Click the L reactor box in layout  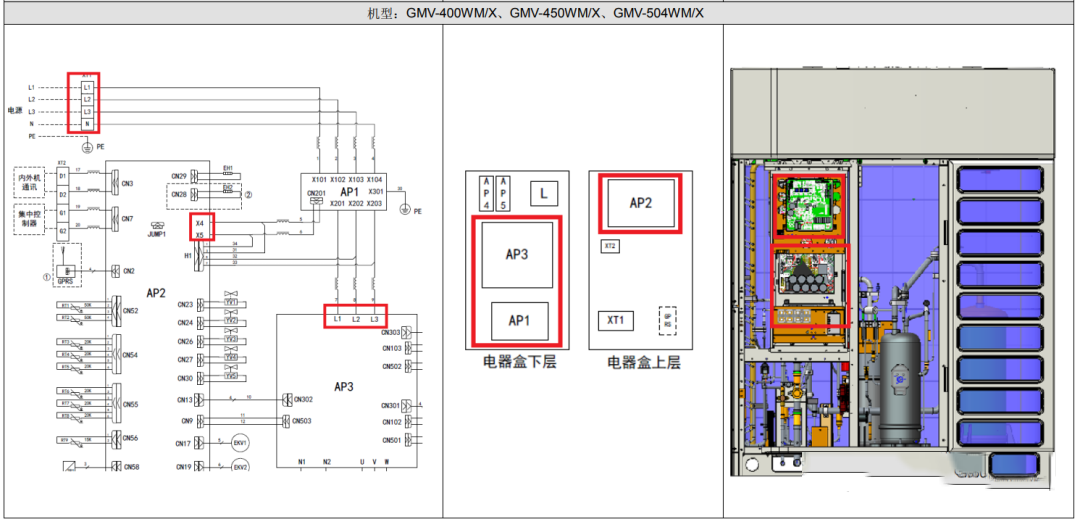pyautogui.click(x=544, y=194)
